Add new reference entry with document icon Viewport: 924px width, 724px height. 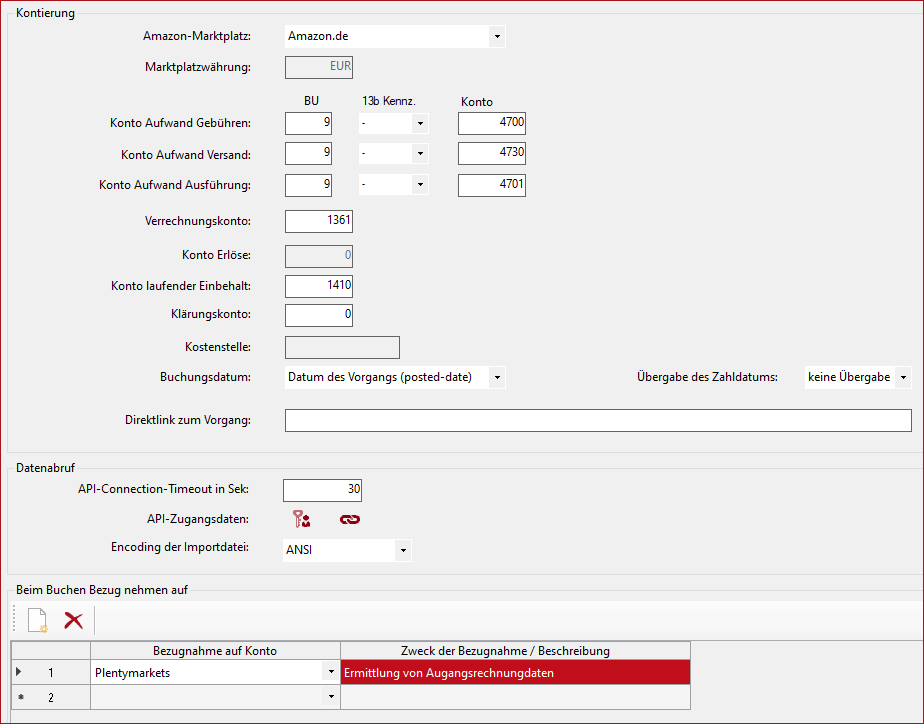[x=37, y=620]
